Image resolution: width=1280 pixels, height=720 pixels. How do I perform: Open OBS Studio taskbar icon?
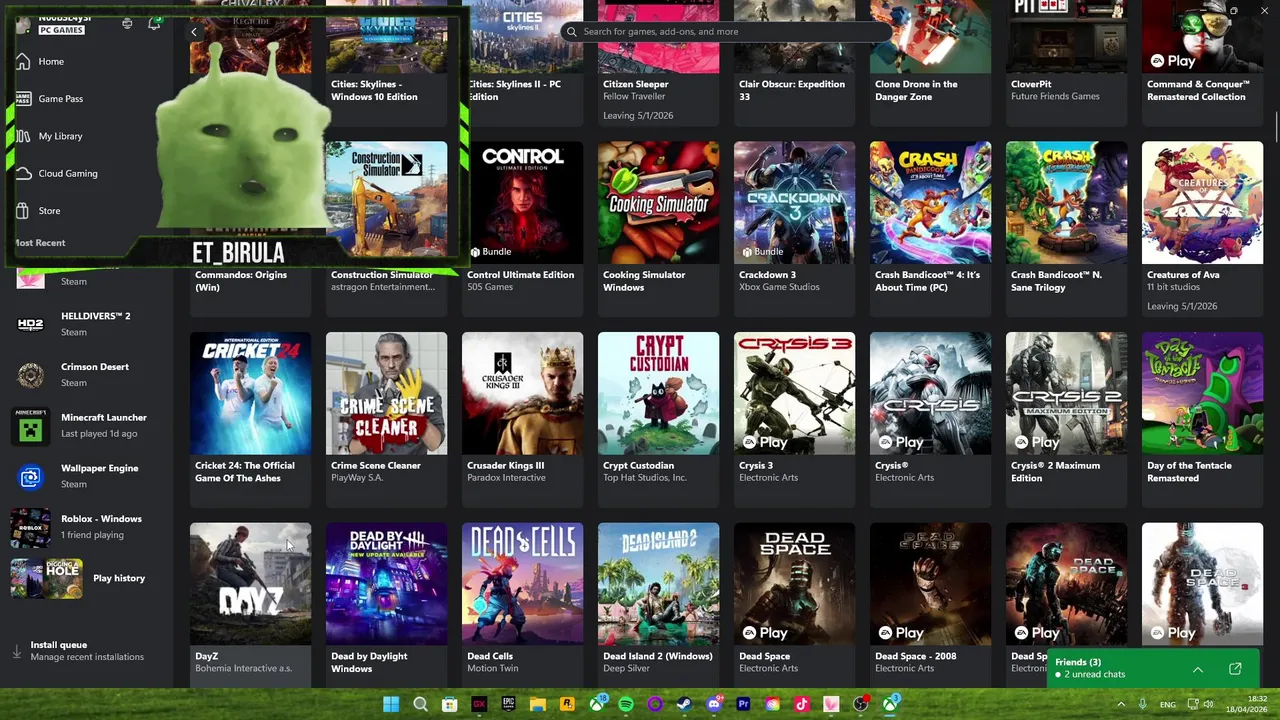tap(860, 705)
